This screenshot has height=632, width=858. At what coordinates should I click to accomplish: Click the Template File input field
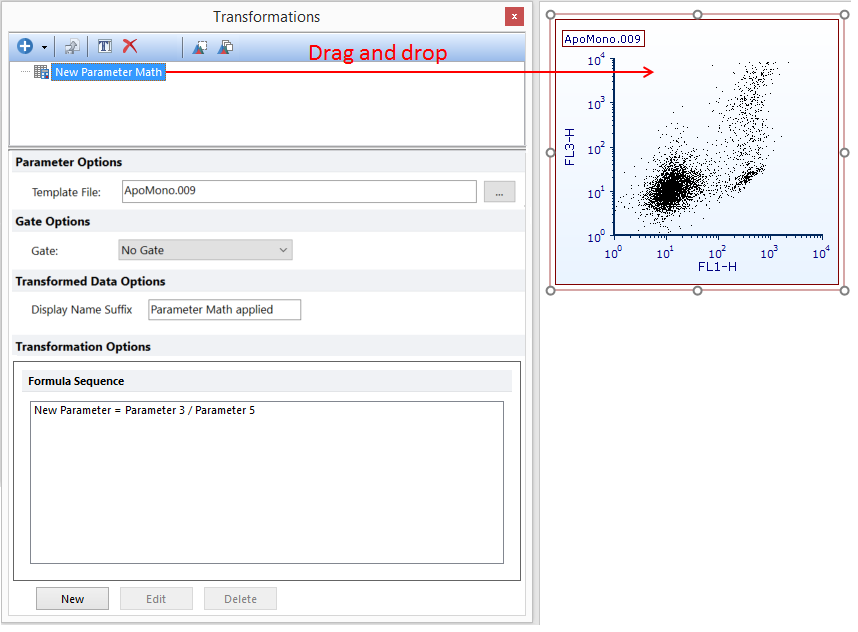tap(299, 192)
